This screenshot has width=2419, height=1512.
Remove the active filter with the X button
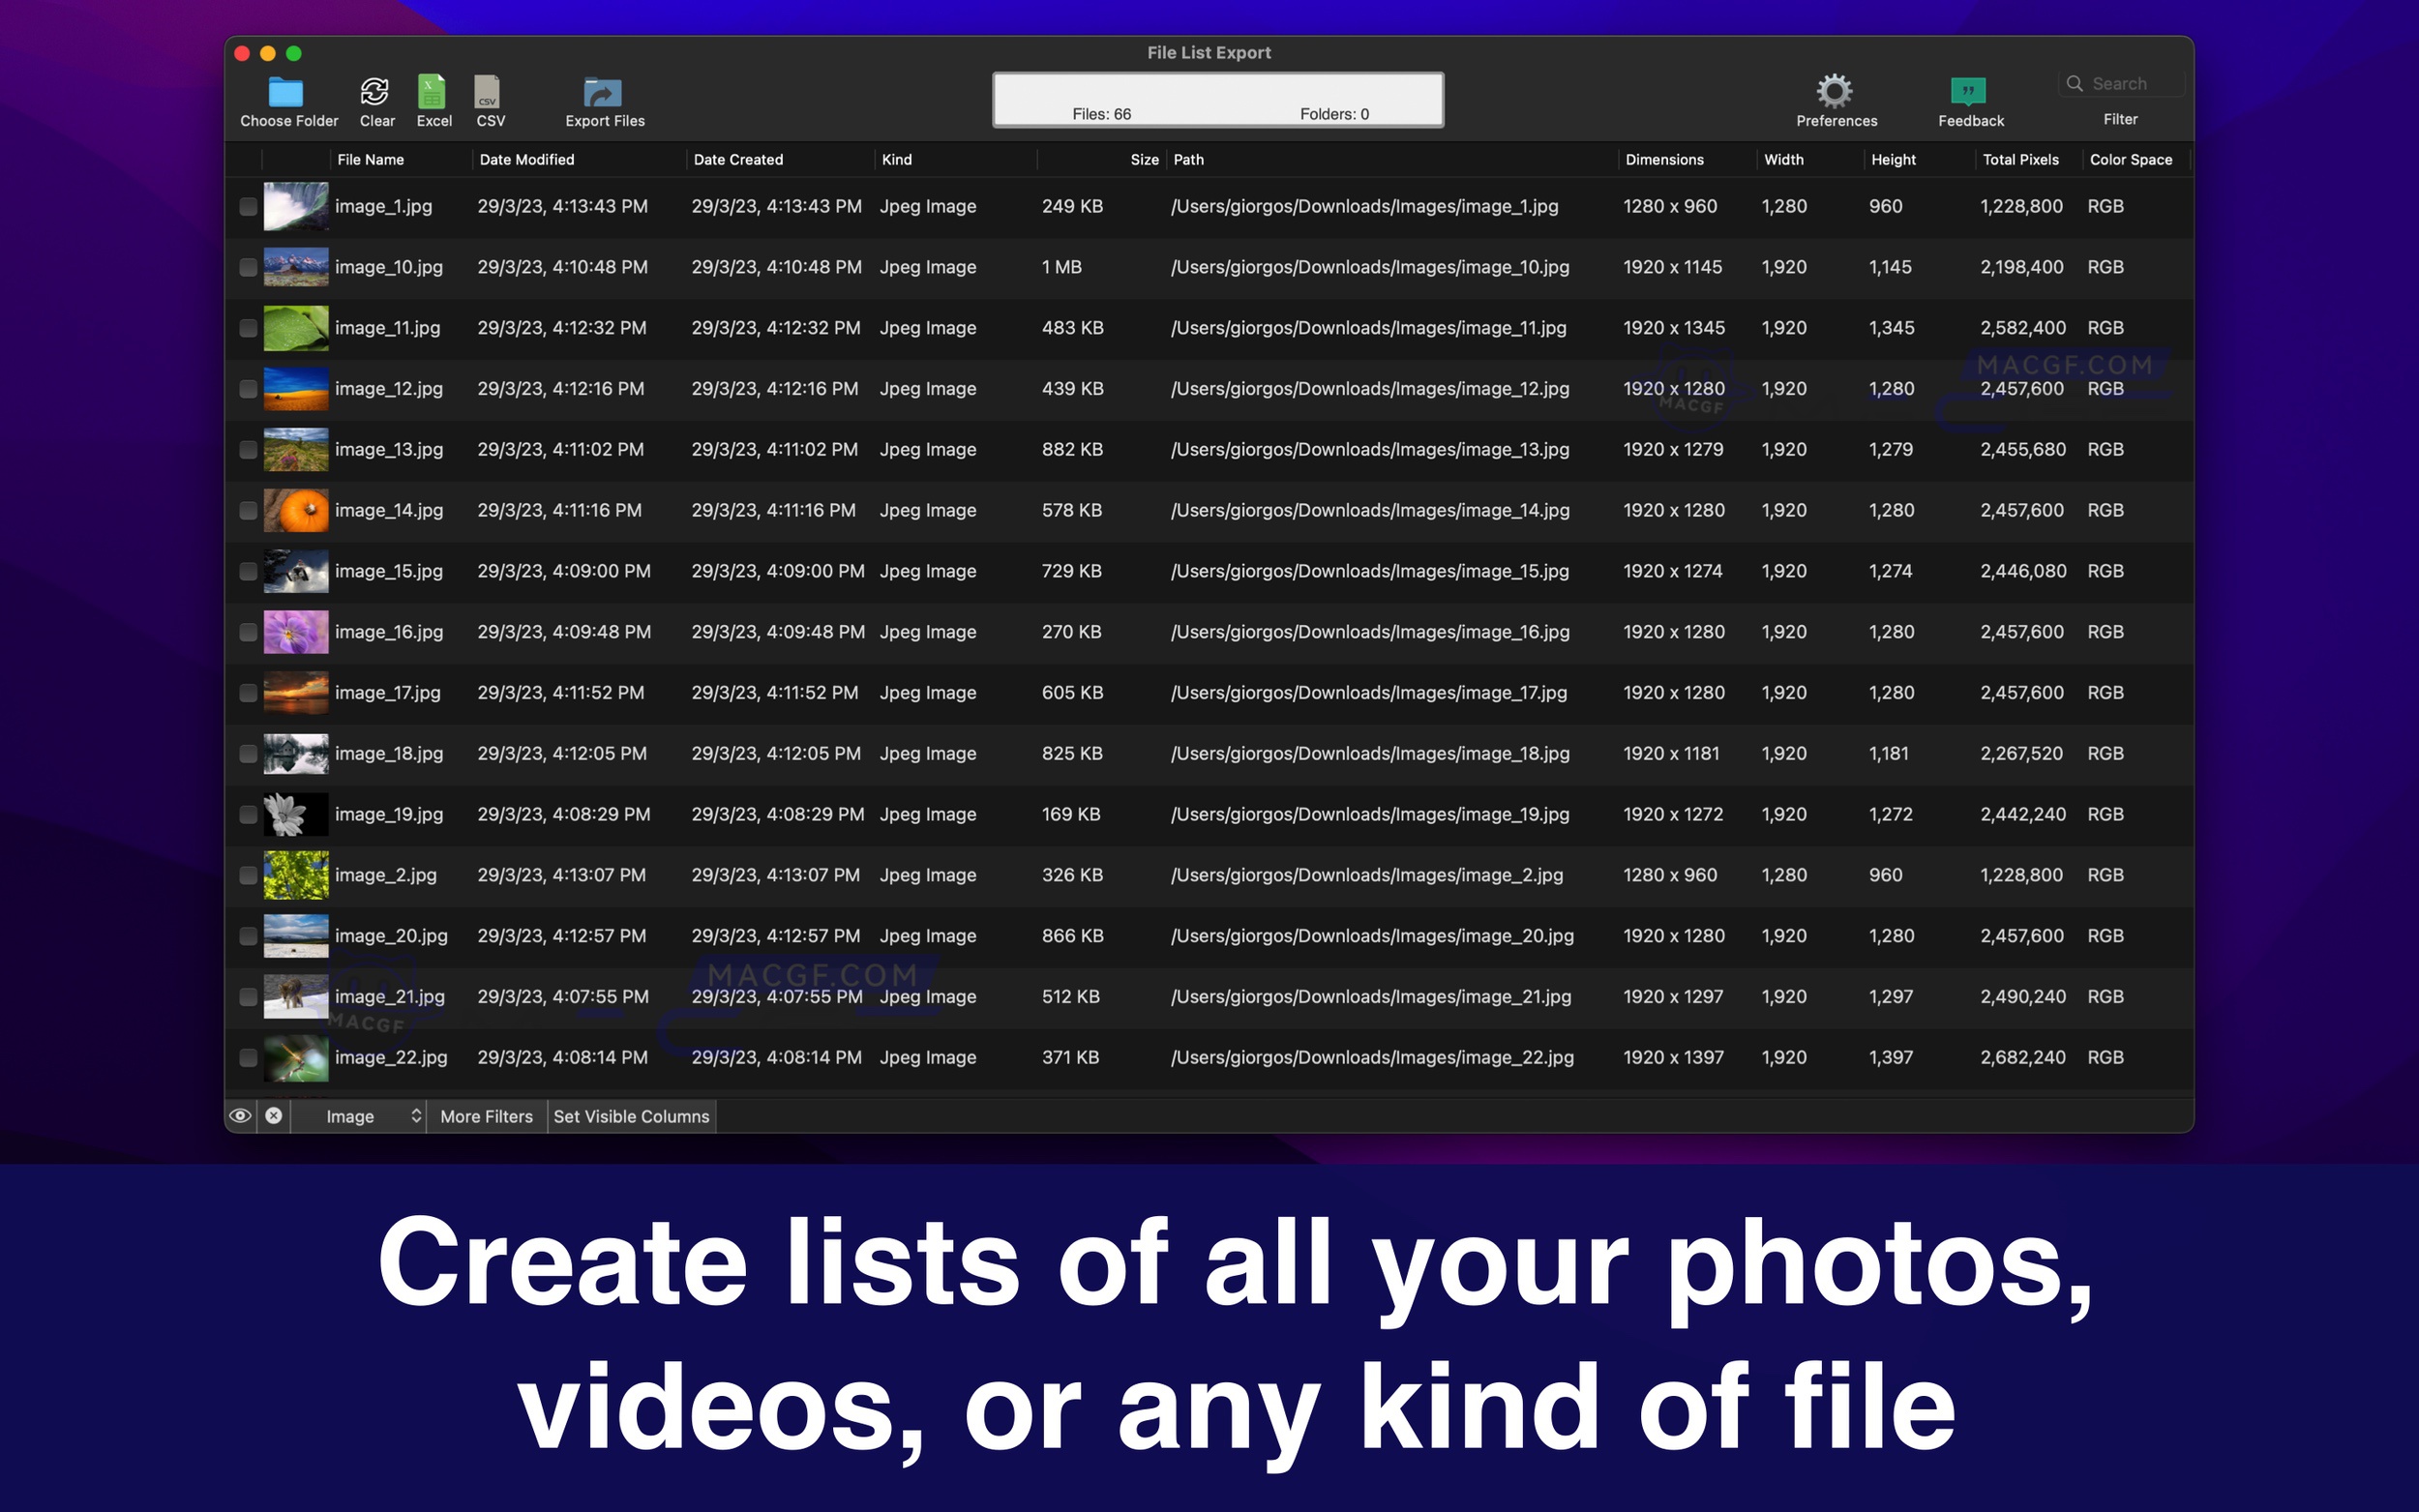coord(275,1116)
